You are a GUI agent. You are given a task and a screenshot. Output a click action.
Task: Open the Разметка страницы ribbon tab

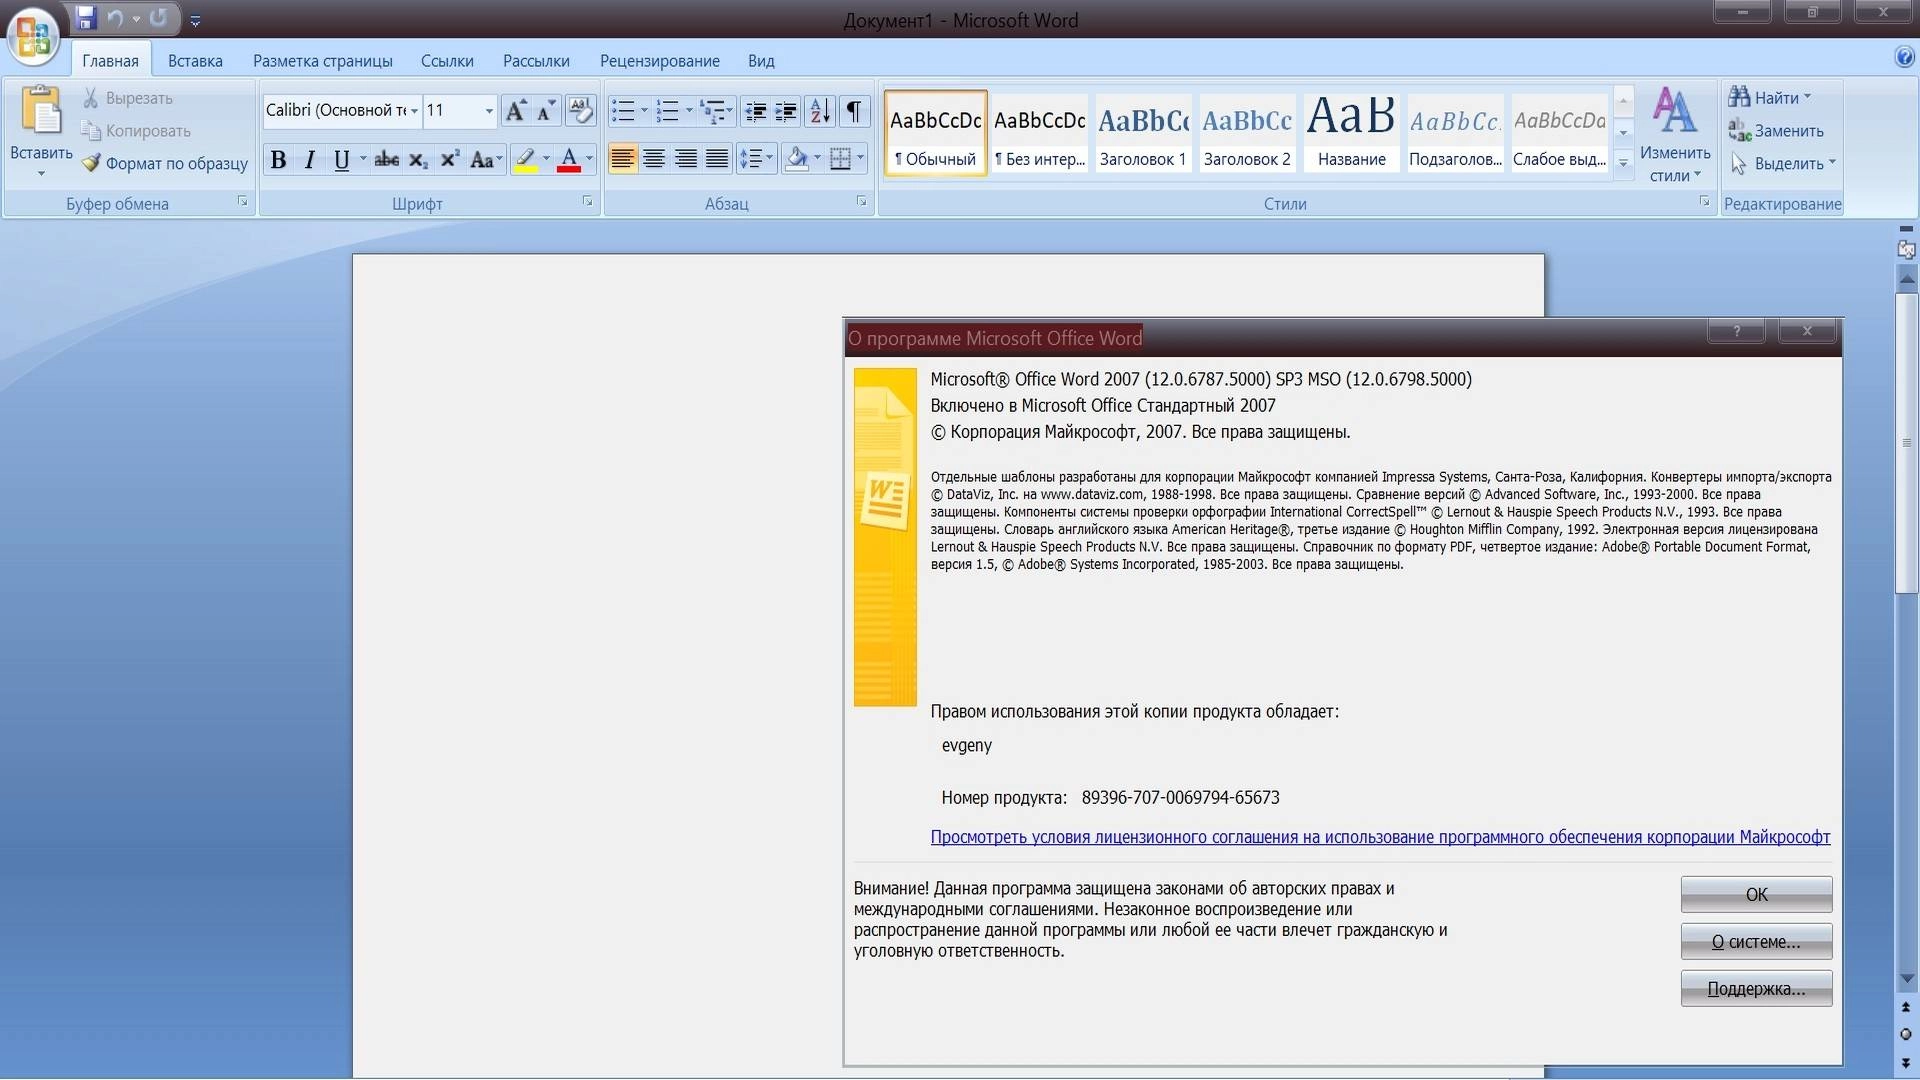coord(322,61)
